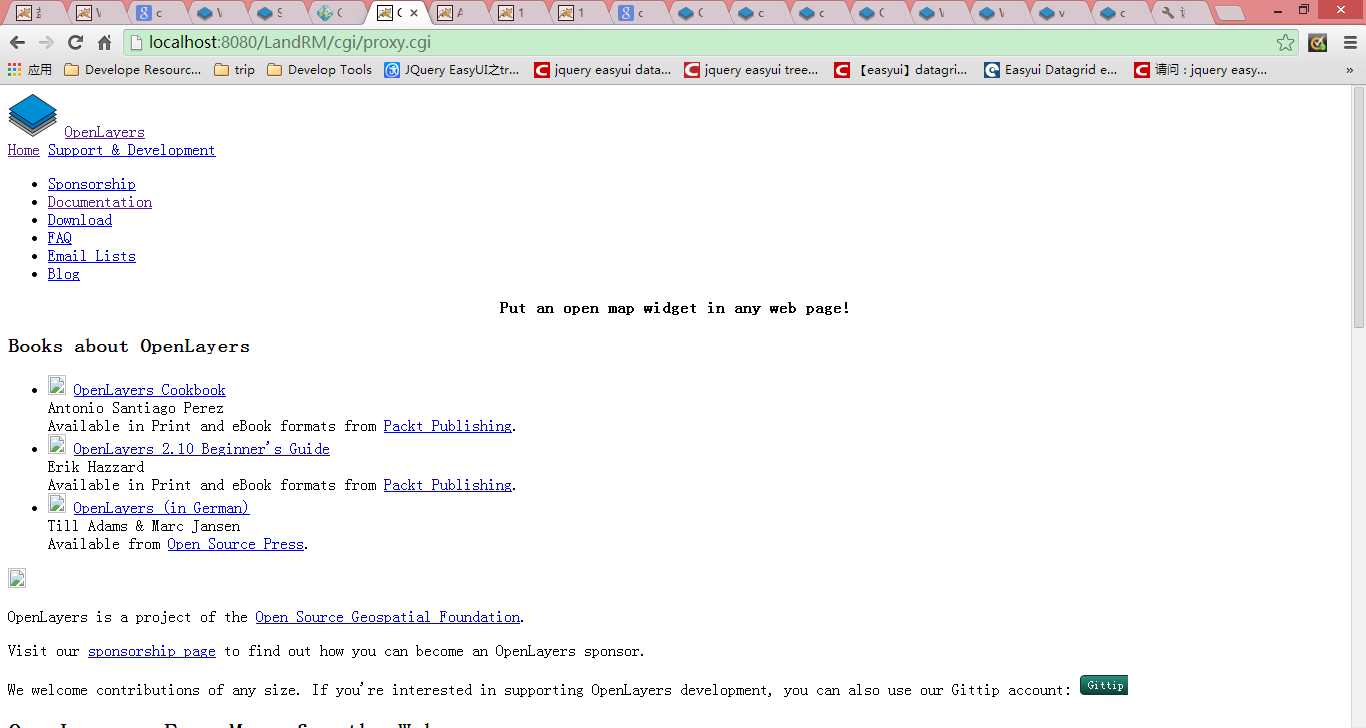Click broken image beside OpenLayers (in German)

point(57,504)
